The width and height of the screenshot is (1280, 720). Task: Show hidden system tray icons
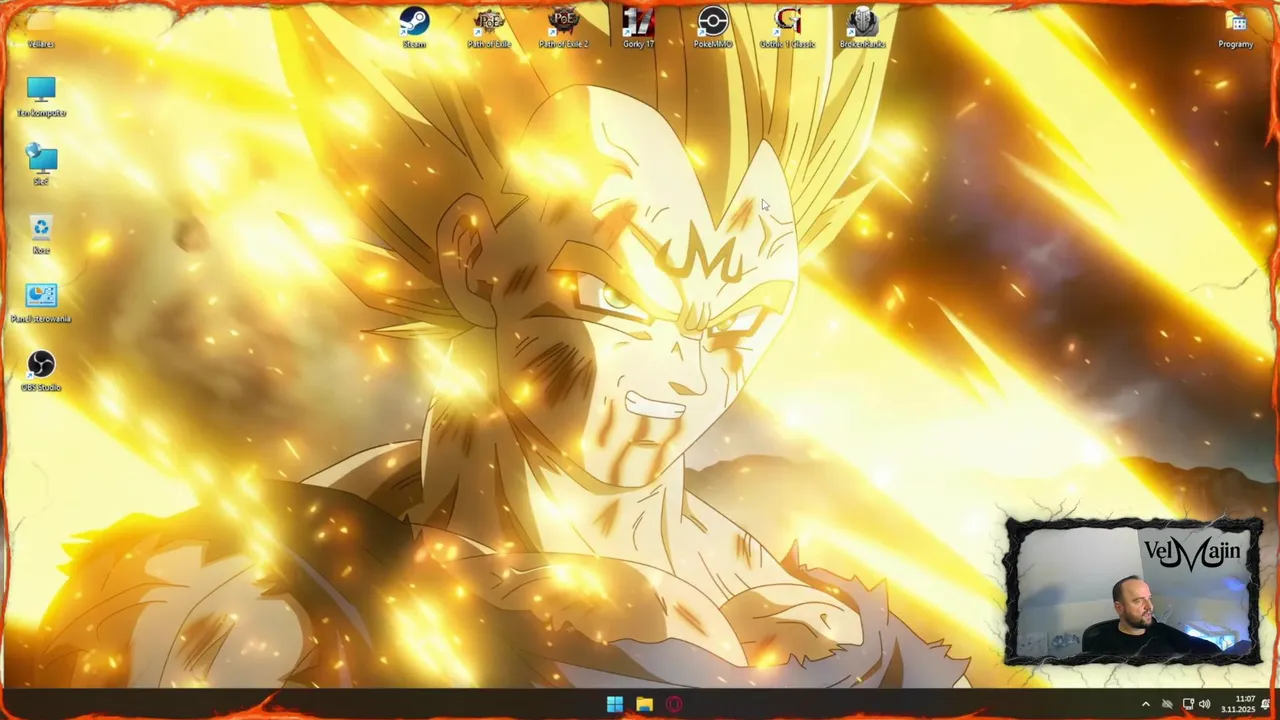click(1146, 704)
